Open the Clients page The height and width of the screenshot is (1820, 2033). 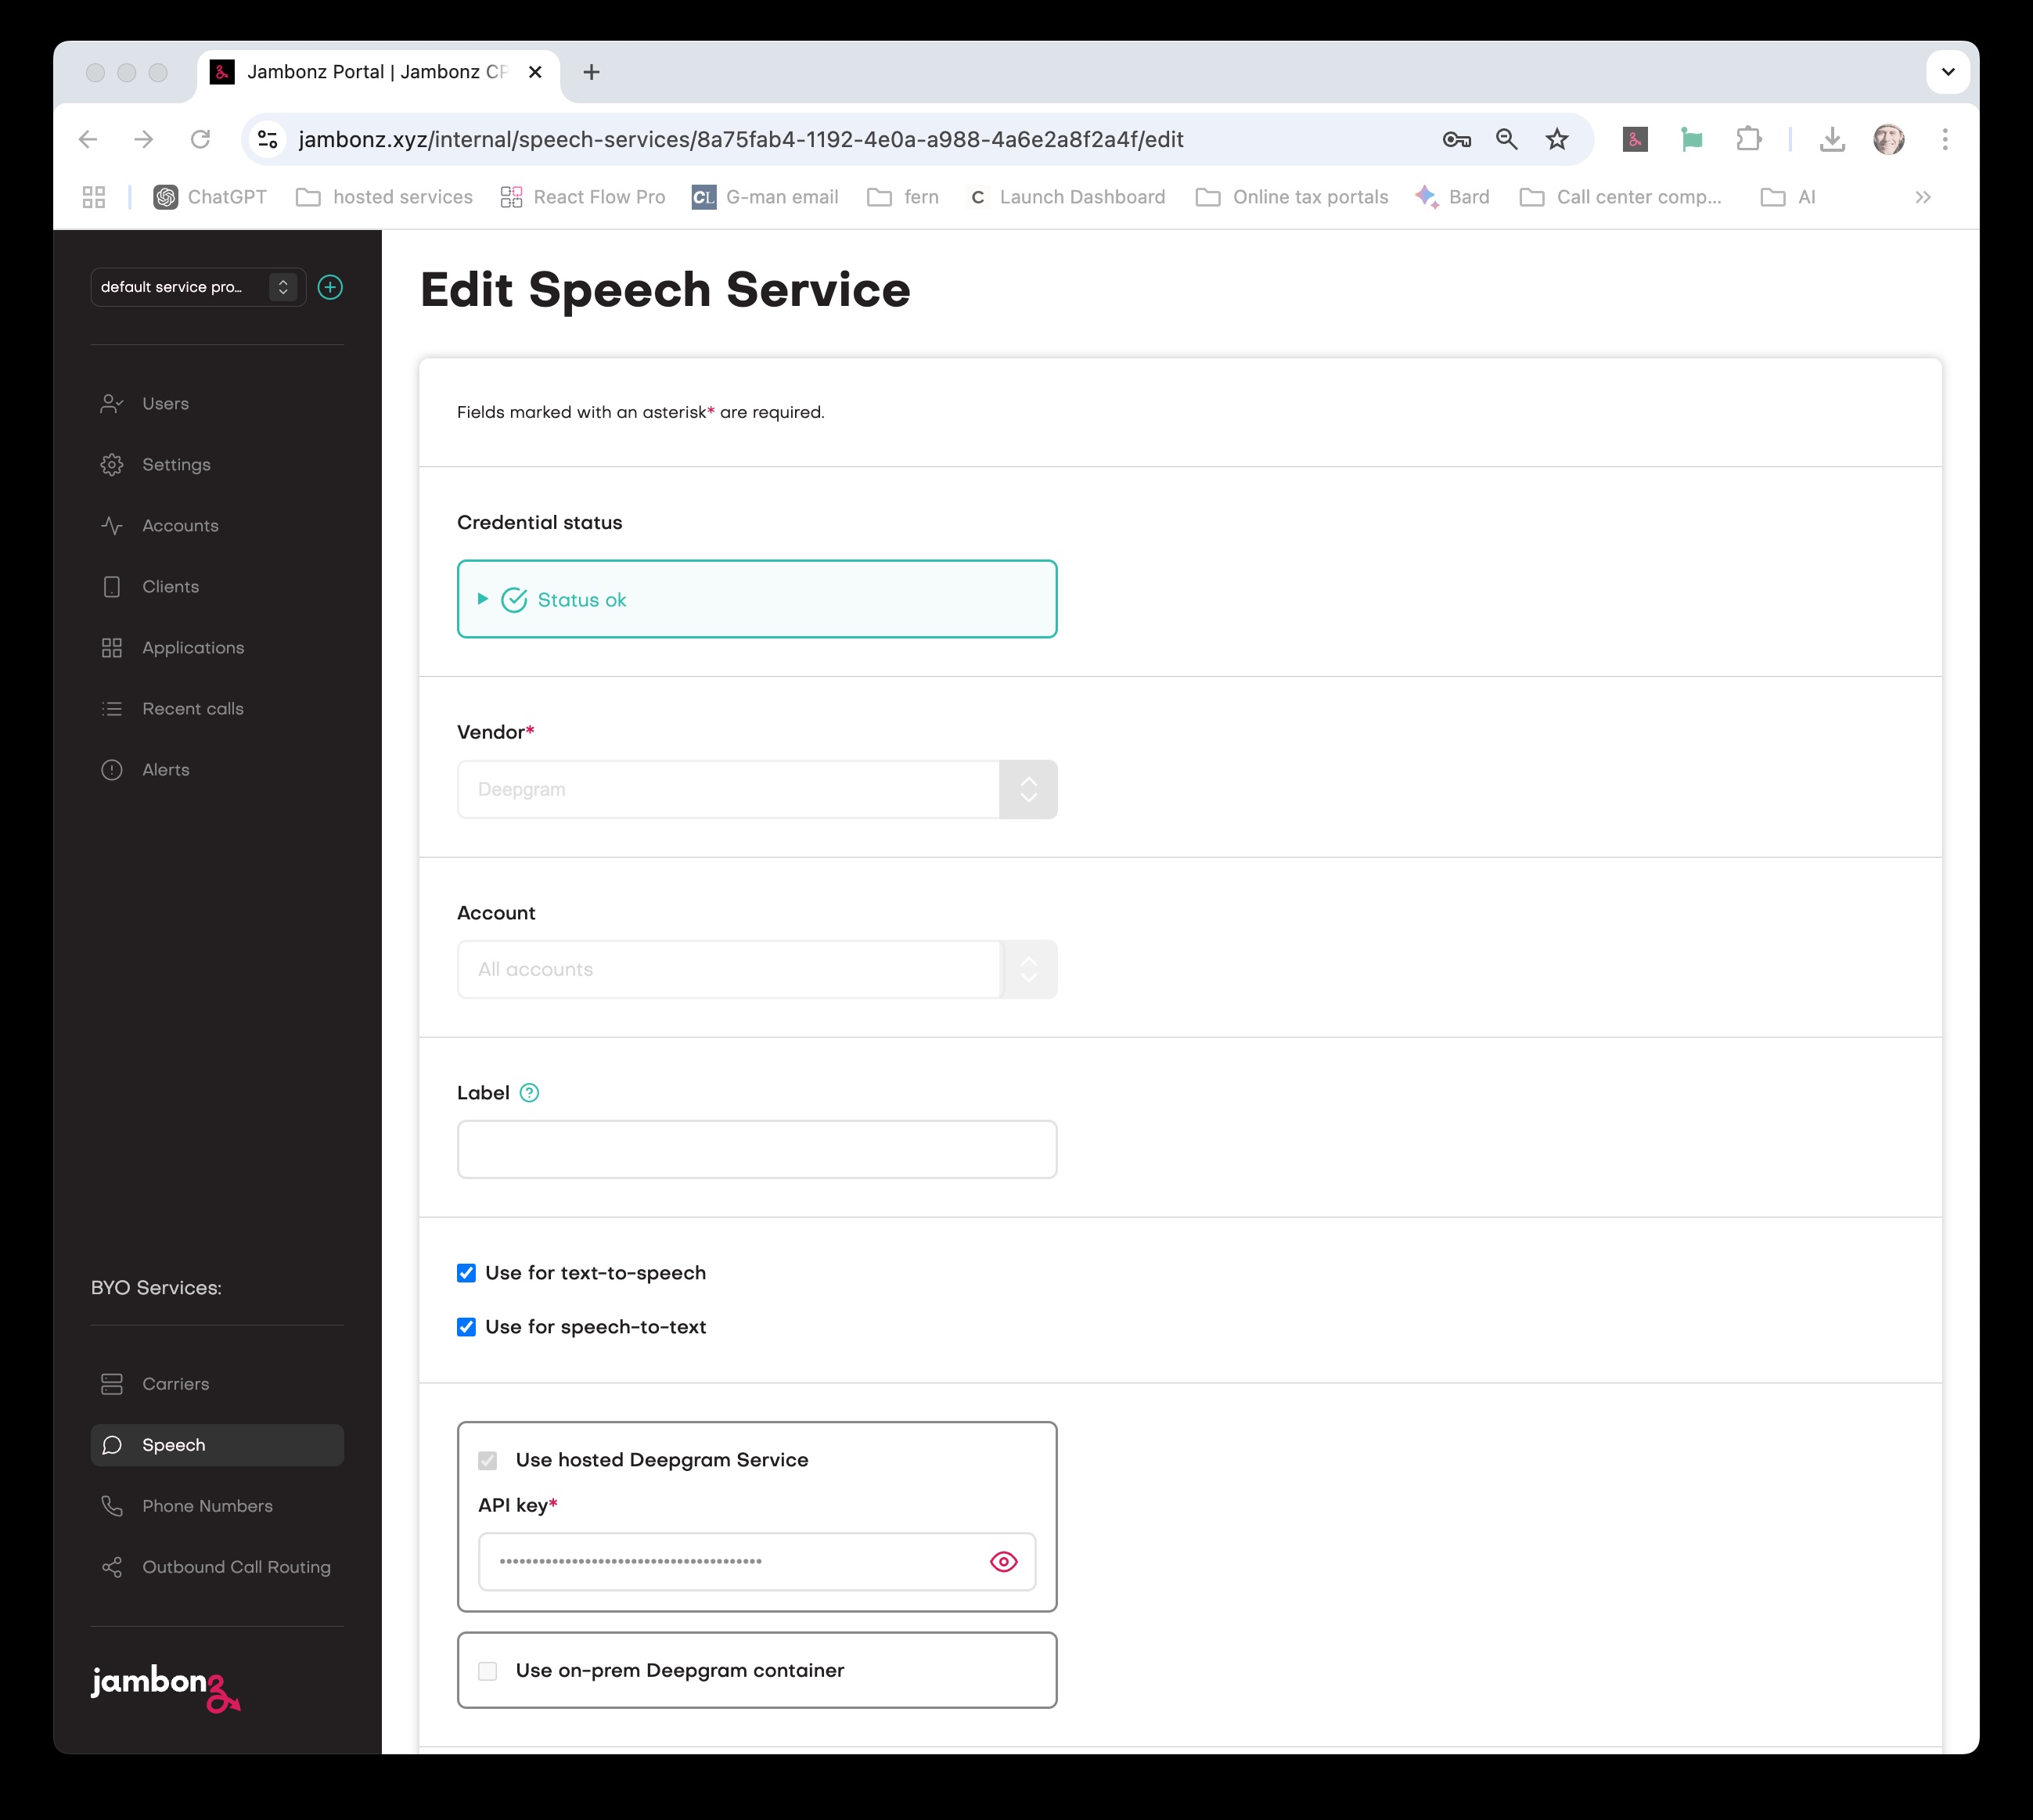tap(170, 586)
